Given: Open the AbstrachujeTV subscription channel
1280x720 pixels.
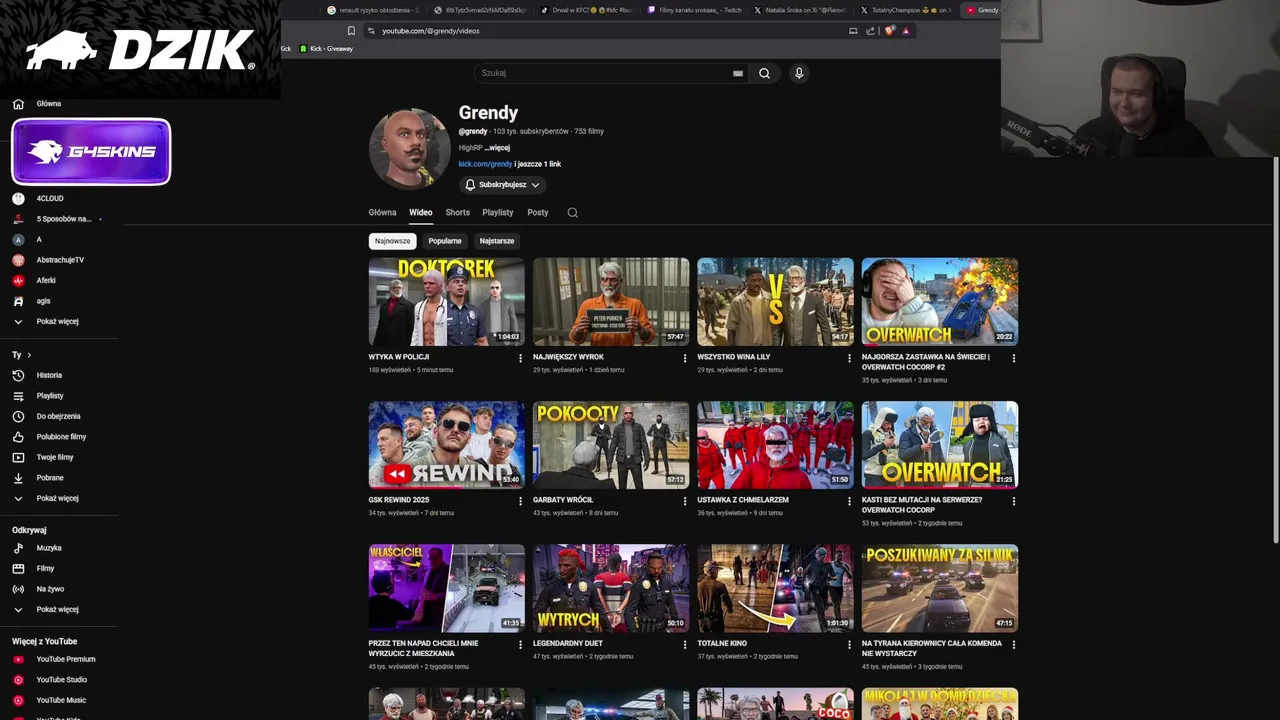Looking at the screenshot, I should coord(60,260).
